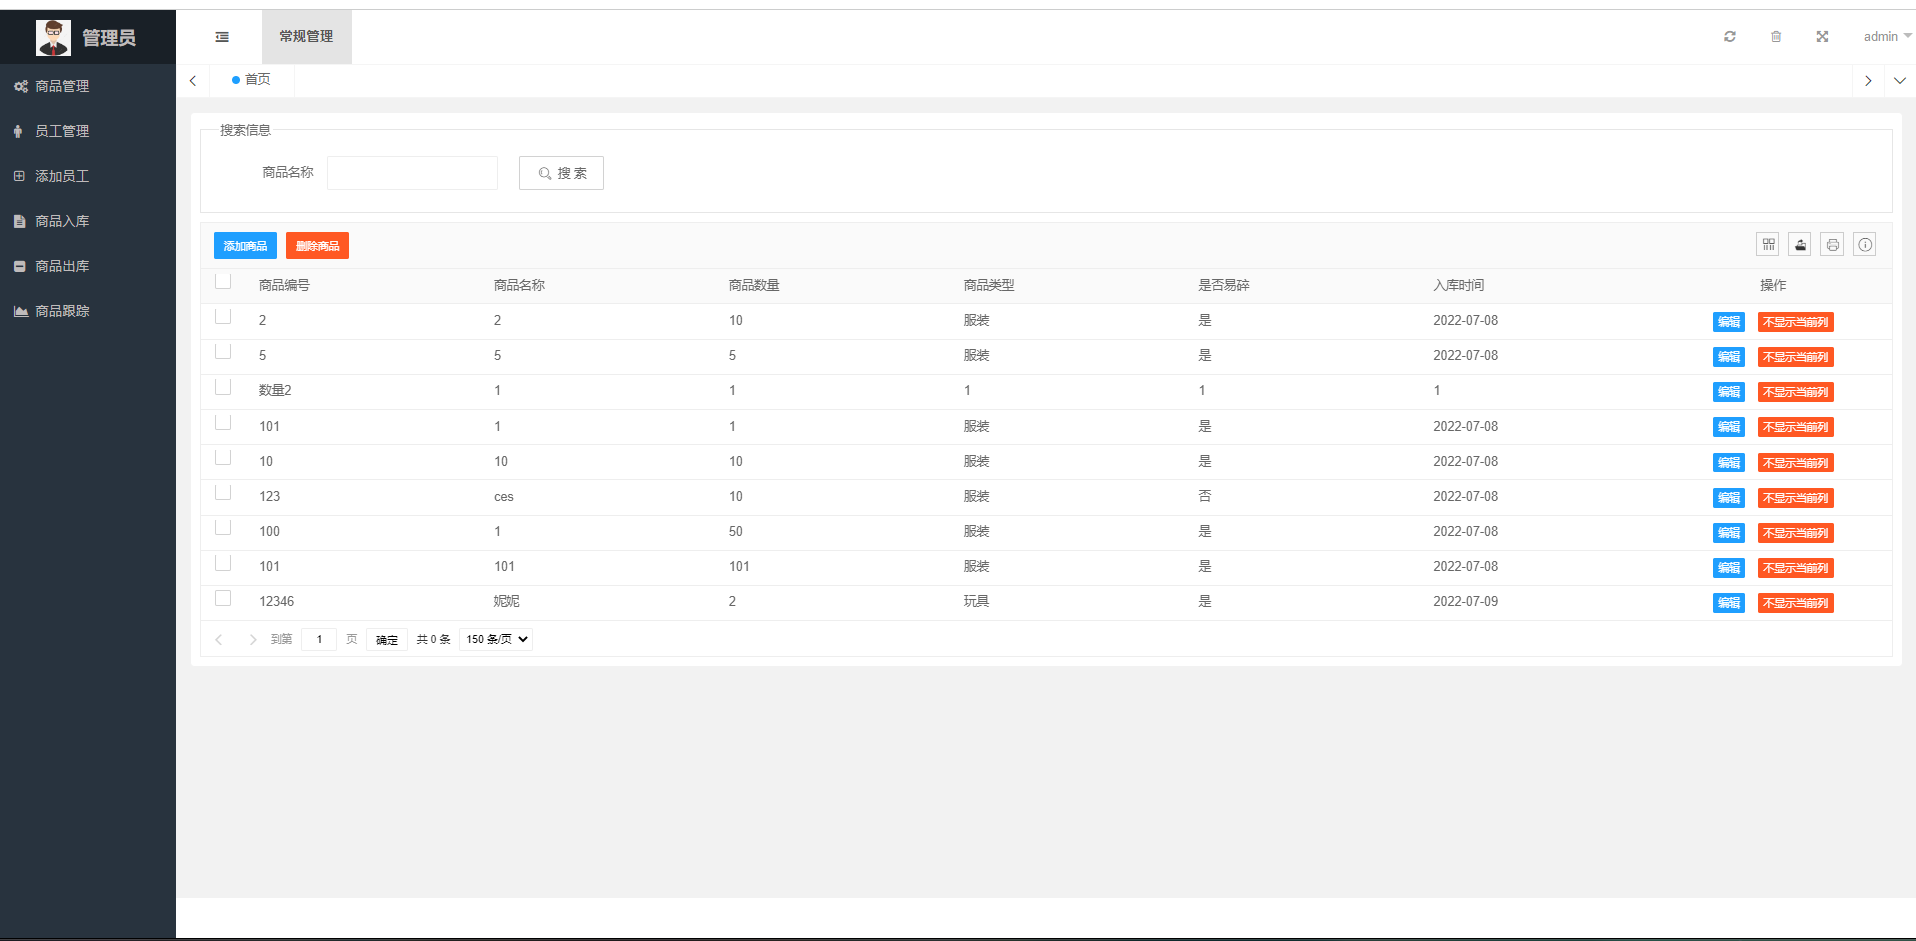Screen dimensions: 1916x941
Task: Open 商品跟踪 in the sidebar
Action: [x=88, y=312]
